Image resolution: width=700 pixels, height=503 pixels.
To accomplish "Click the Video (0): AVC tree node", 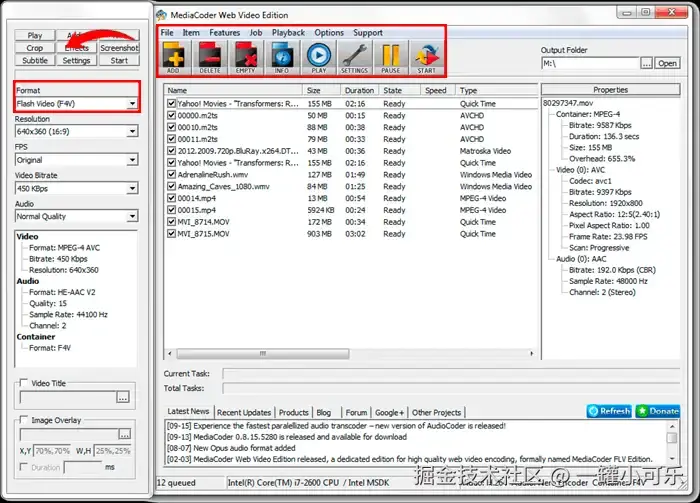I will (580, 170).
